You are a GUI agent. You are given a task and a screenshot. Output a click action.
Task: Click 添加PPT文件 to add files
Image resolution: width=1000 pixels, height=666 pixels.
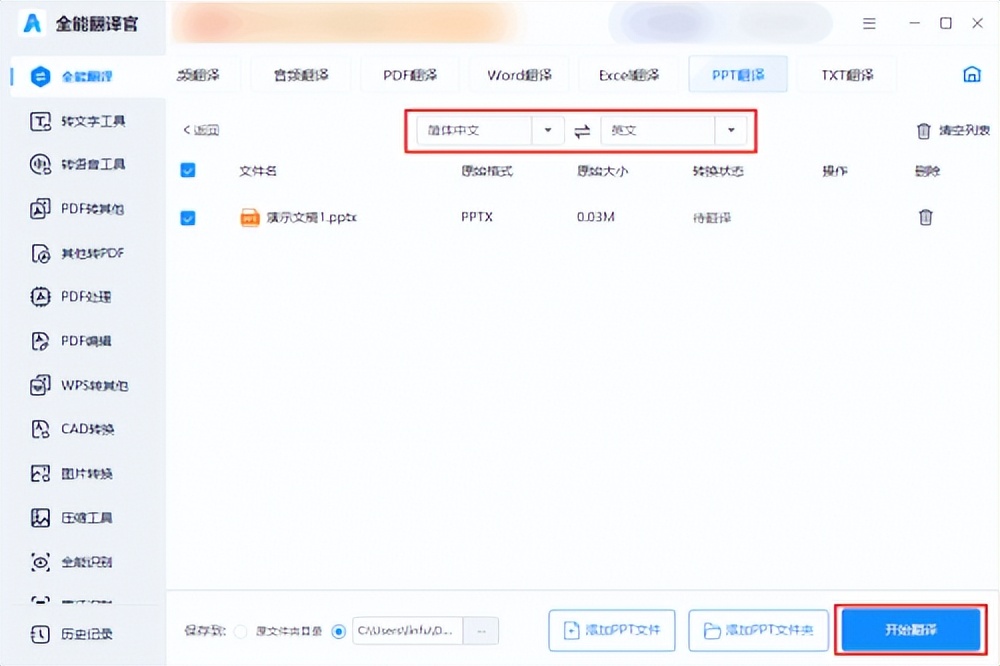613,630
